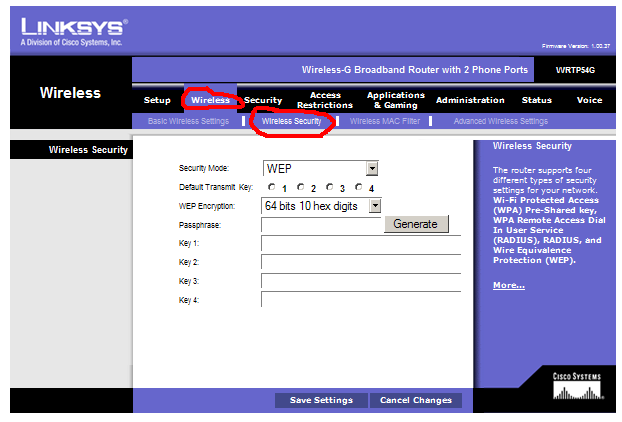Click the WRTP54G model text

tap(575, 70)
